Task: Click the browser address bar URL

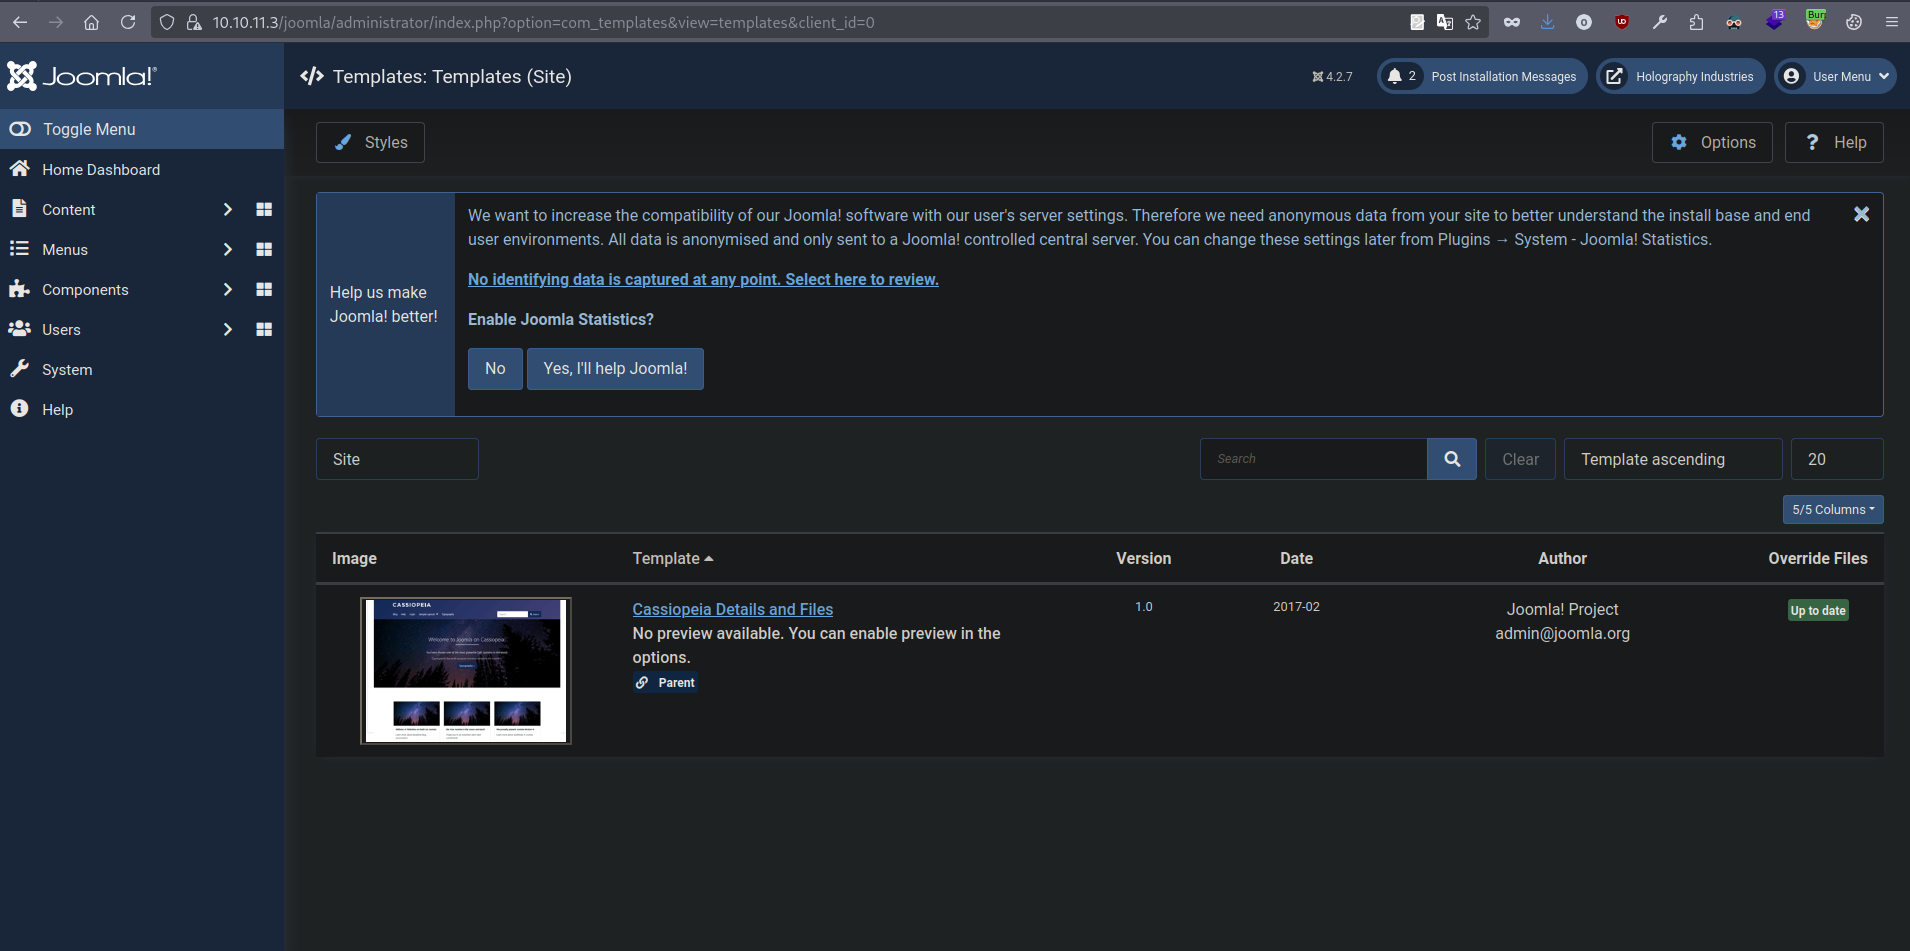Action: coord(543,22)
